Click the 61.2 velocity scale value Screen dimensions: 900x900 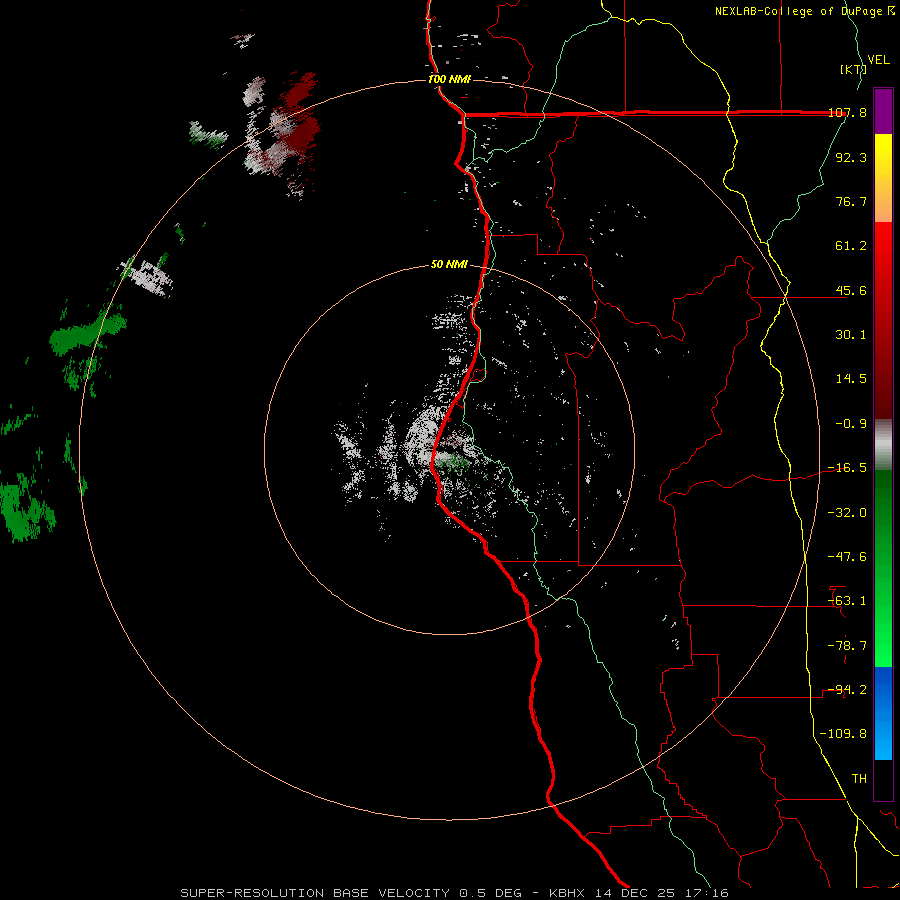point(851,246)
